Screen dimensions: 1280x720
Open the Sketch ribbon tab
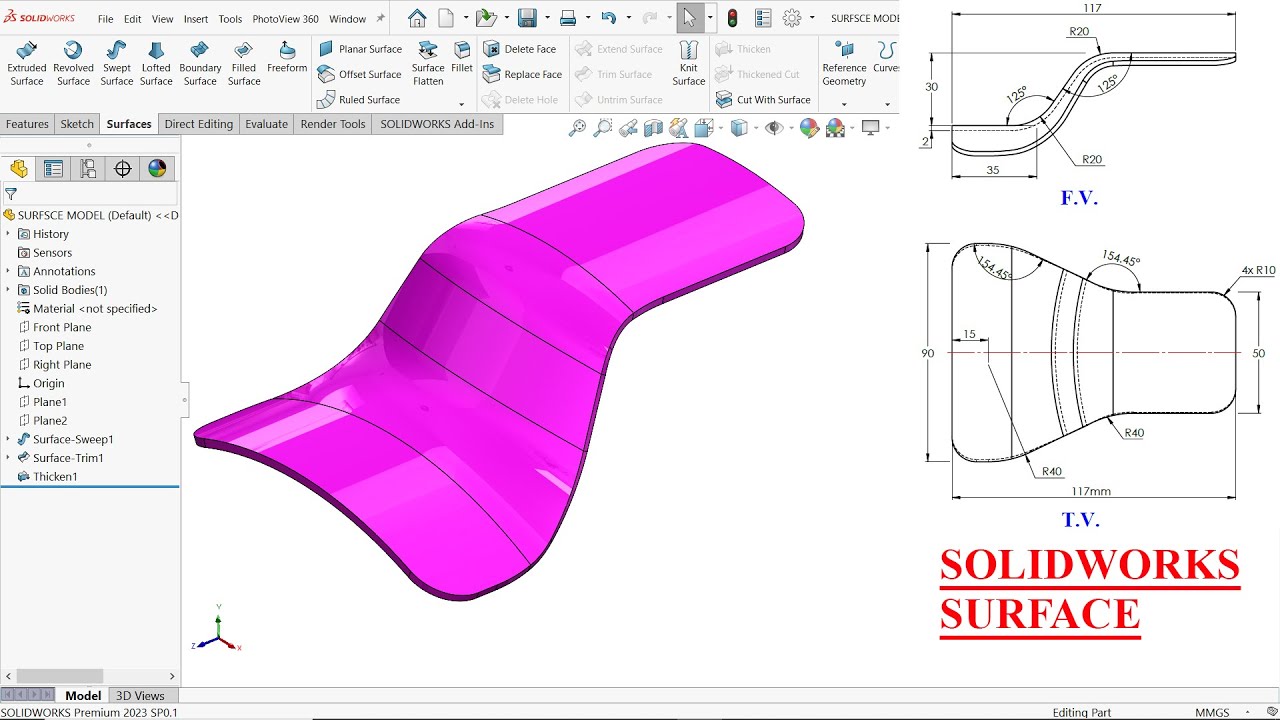click(77, 124)
